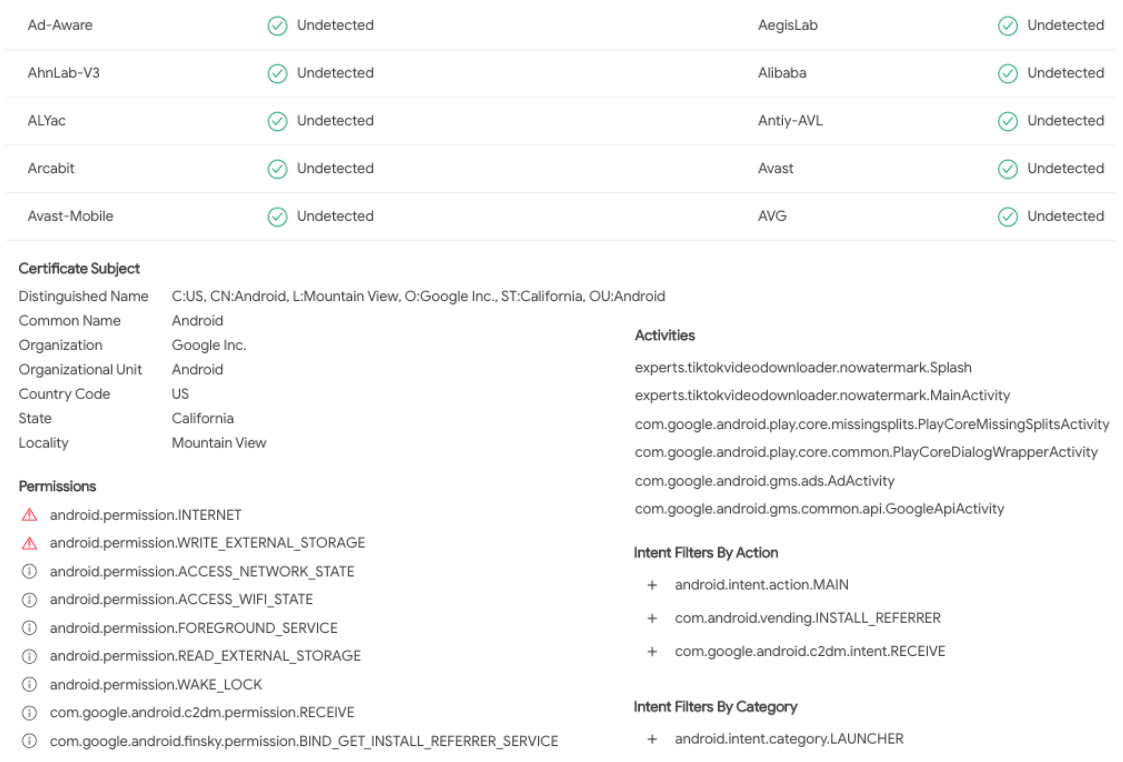Click the GoogleApiActivity entry
This screenshot has width=1123, height=762.
[x=819, y=508]
